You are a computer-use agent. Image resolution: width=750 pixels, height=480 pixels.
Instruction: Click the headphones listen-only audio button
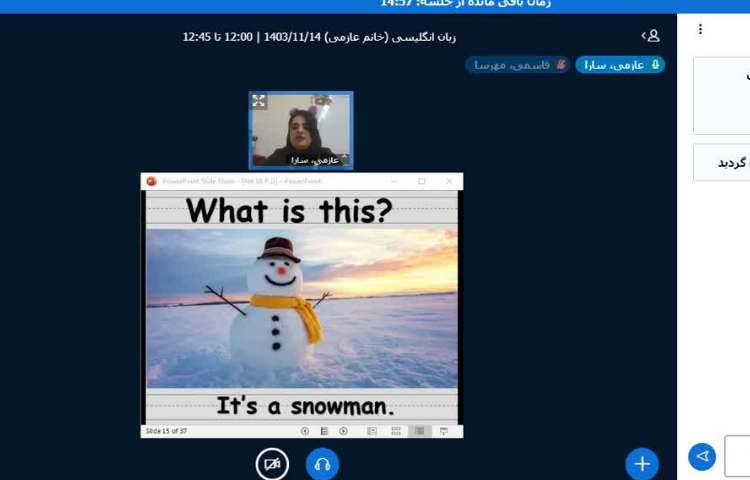click(x=322, y=464)
